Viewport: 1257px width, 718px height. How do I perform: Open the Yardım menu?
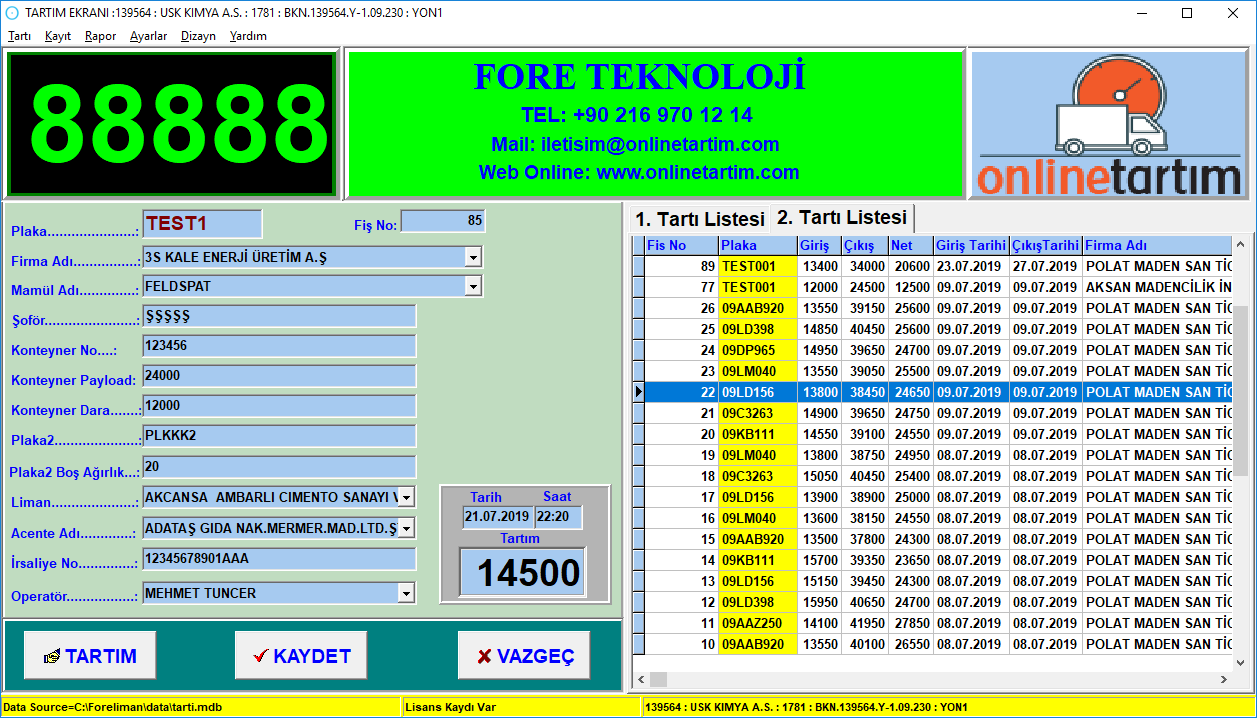pos(248,36)
